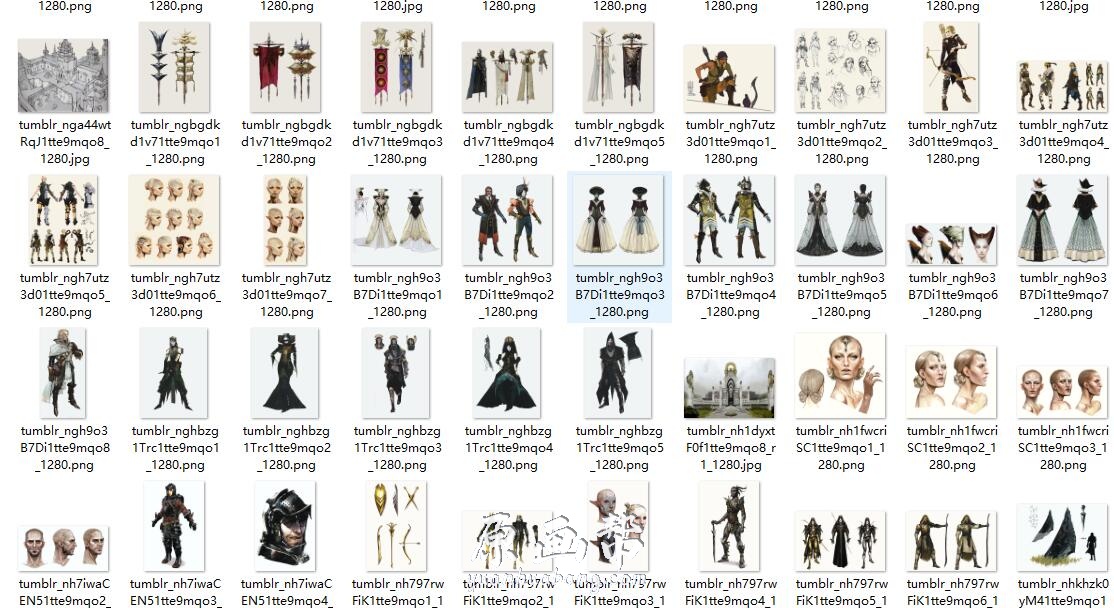This screenshot has height=608, width=1114.
Task: Click file name tumblr_ngh9o3B7Di1tte9mqo2_1280.png
Action: (x=509, y=295)
